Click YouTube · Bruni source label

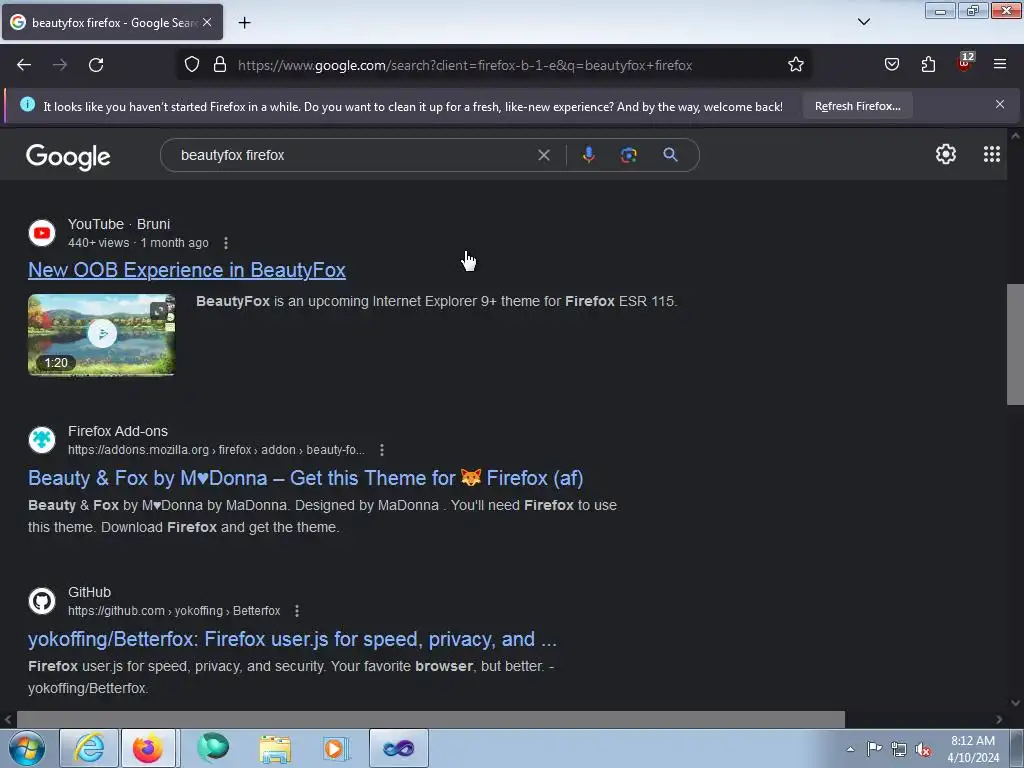pos(119,224)
